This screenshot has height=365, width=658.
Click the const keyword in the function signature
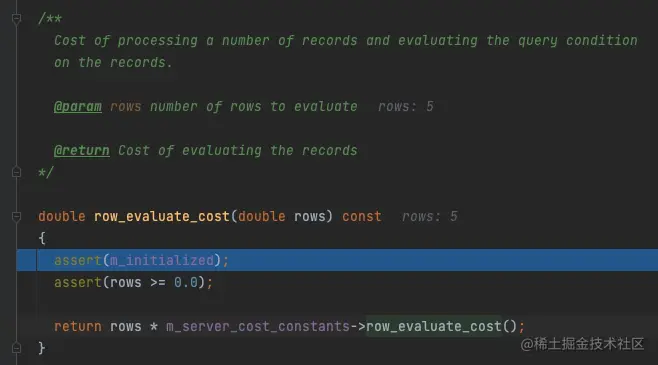tap(362, 216)
